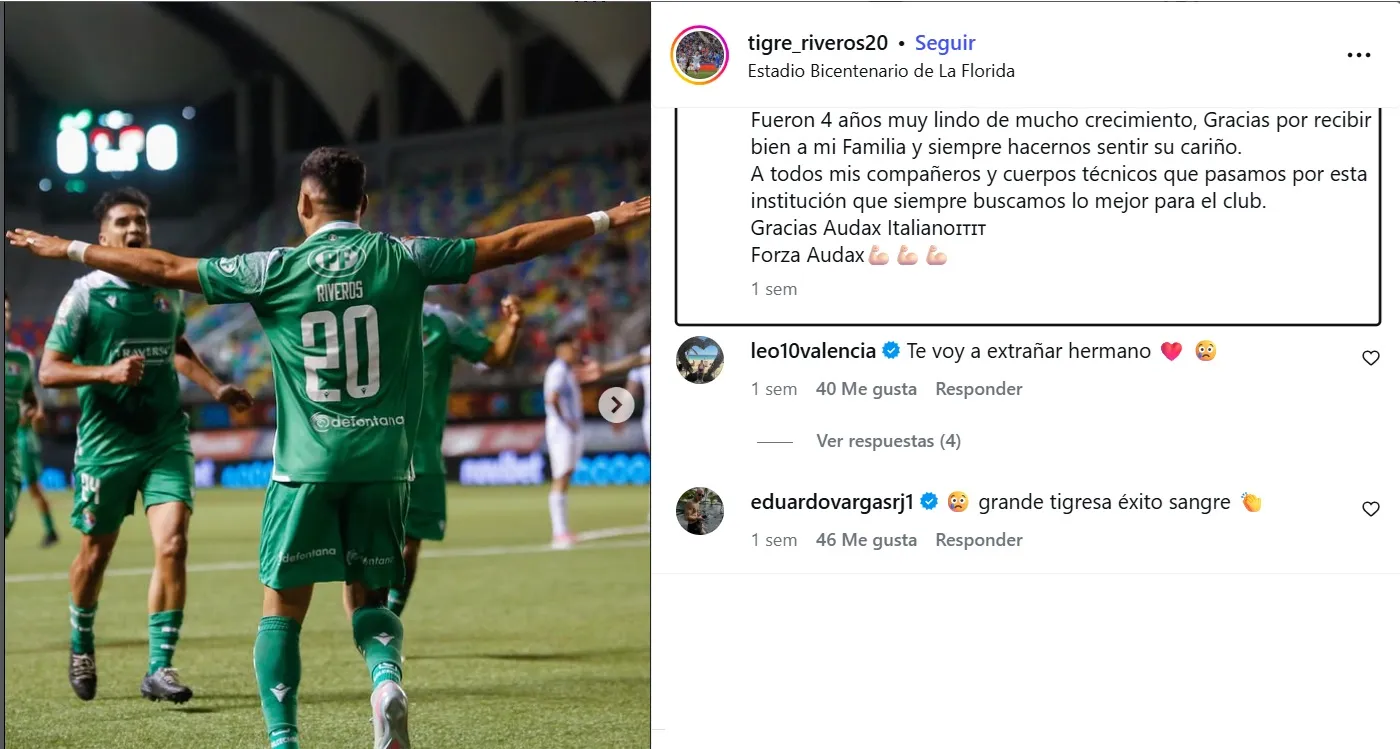This screenshot has width=1400, height=749.
Task: Click verified badge next to leo10valencia
Action: [891, 351]
